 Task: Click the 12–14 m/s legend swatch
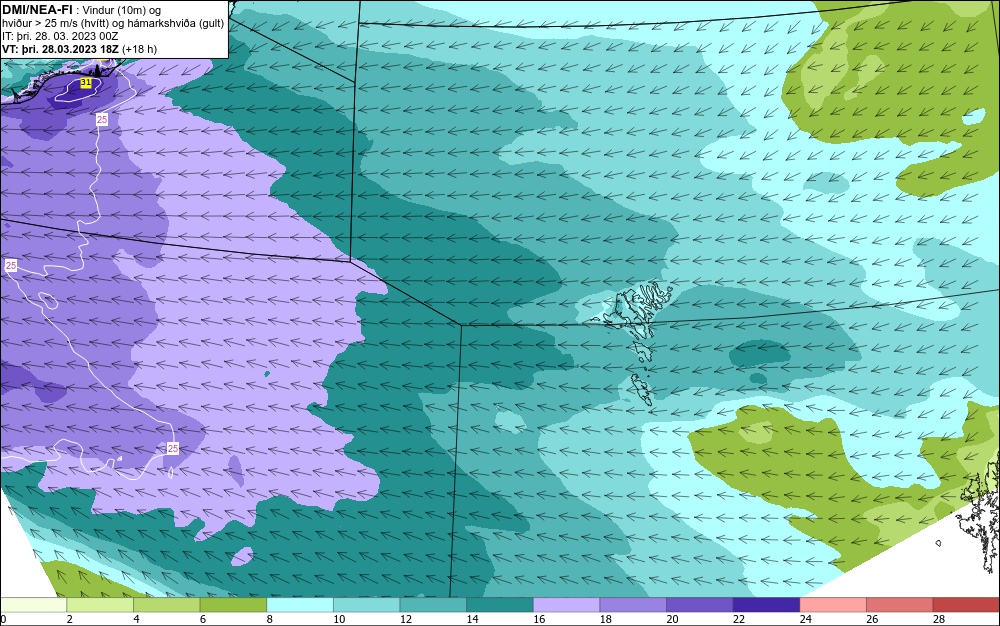tap(433, 605)
